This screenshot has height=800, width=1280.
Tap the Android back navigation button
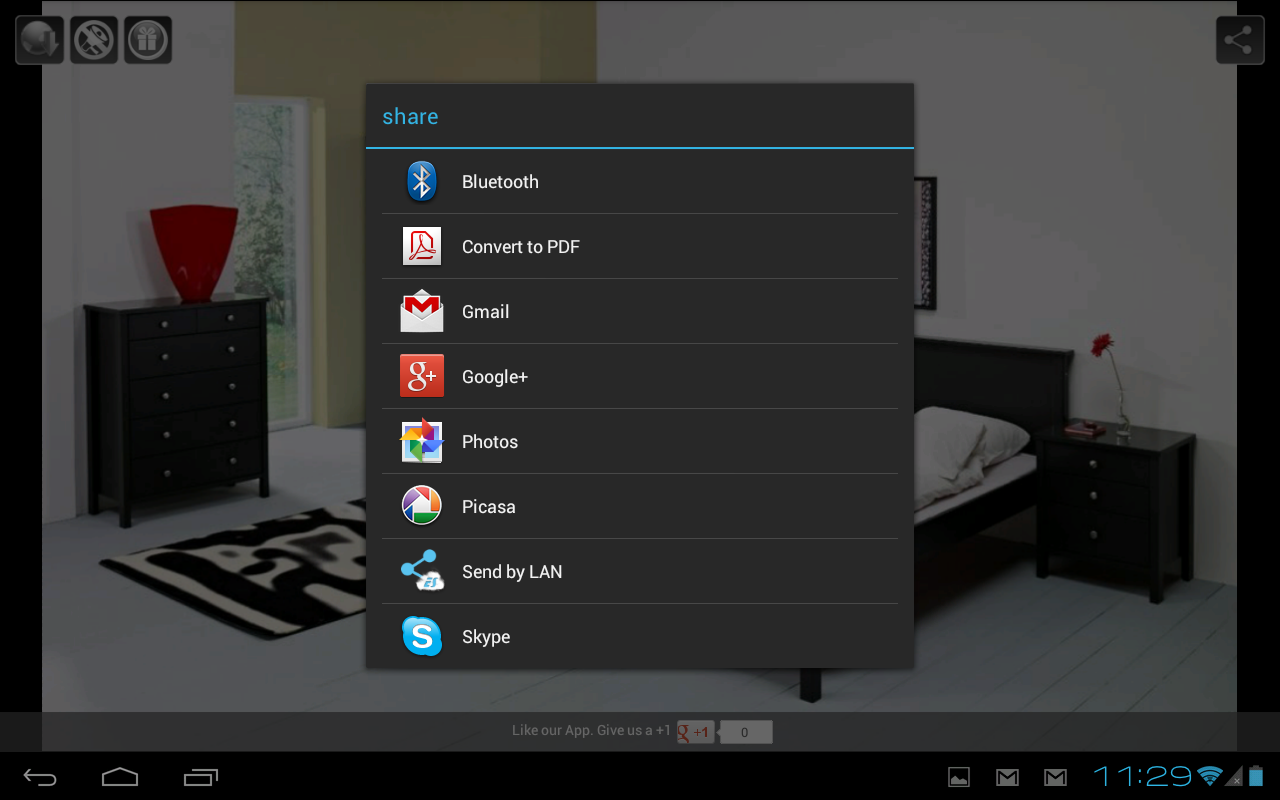41,777
